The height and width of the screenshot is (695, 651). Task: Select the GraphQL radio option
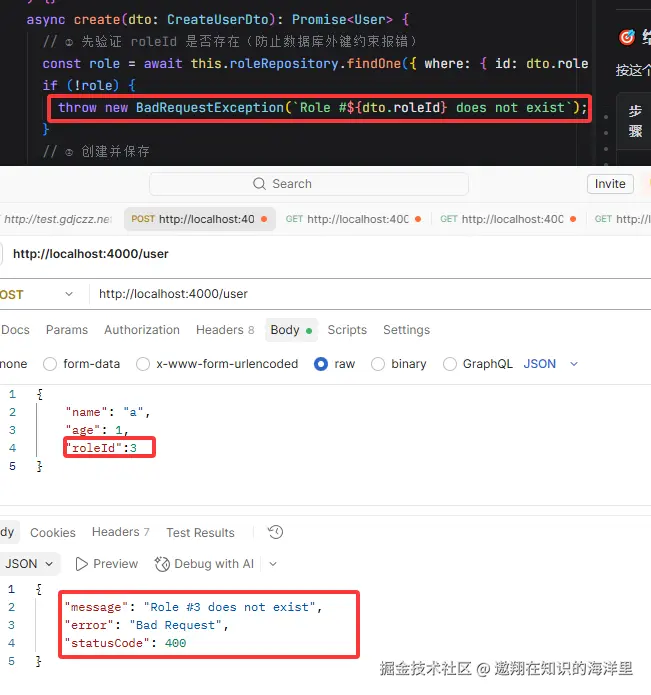(x=450, y=364)
